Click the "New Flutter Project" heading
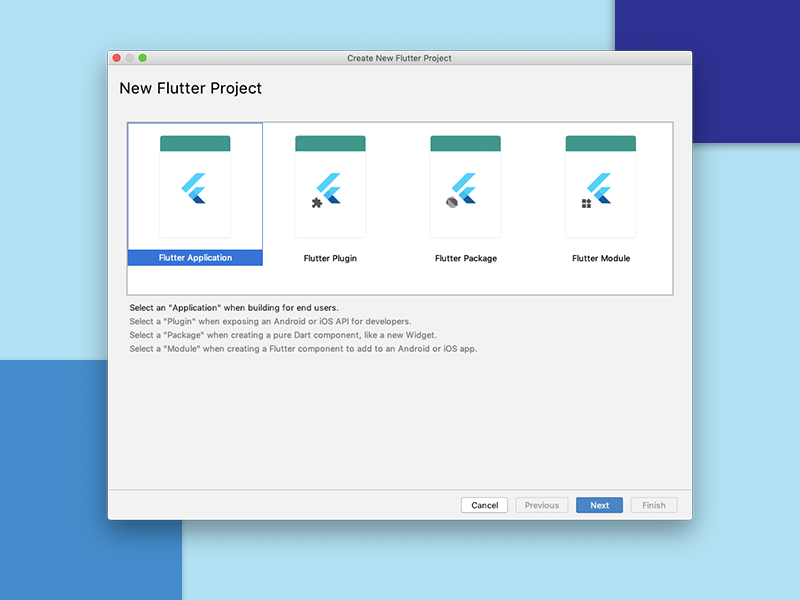This screenshot has height=600, width=800. coord(190,88)
